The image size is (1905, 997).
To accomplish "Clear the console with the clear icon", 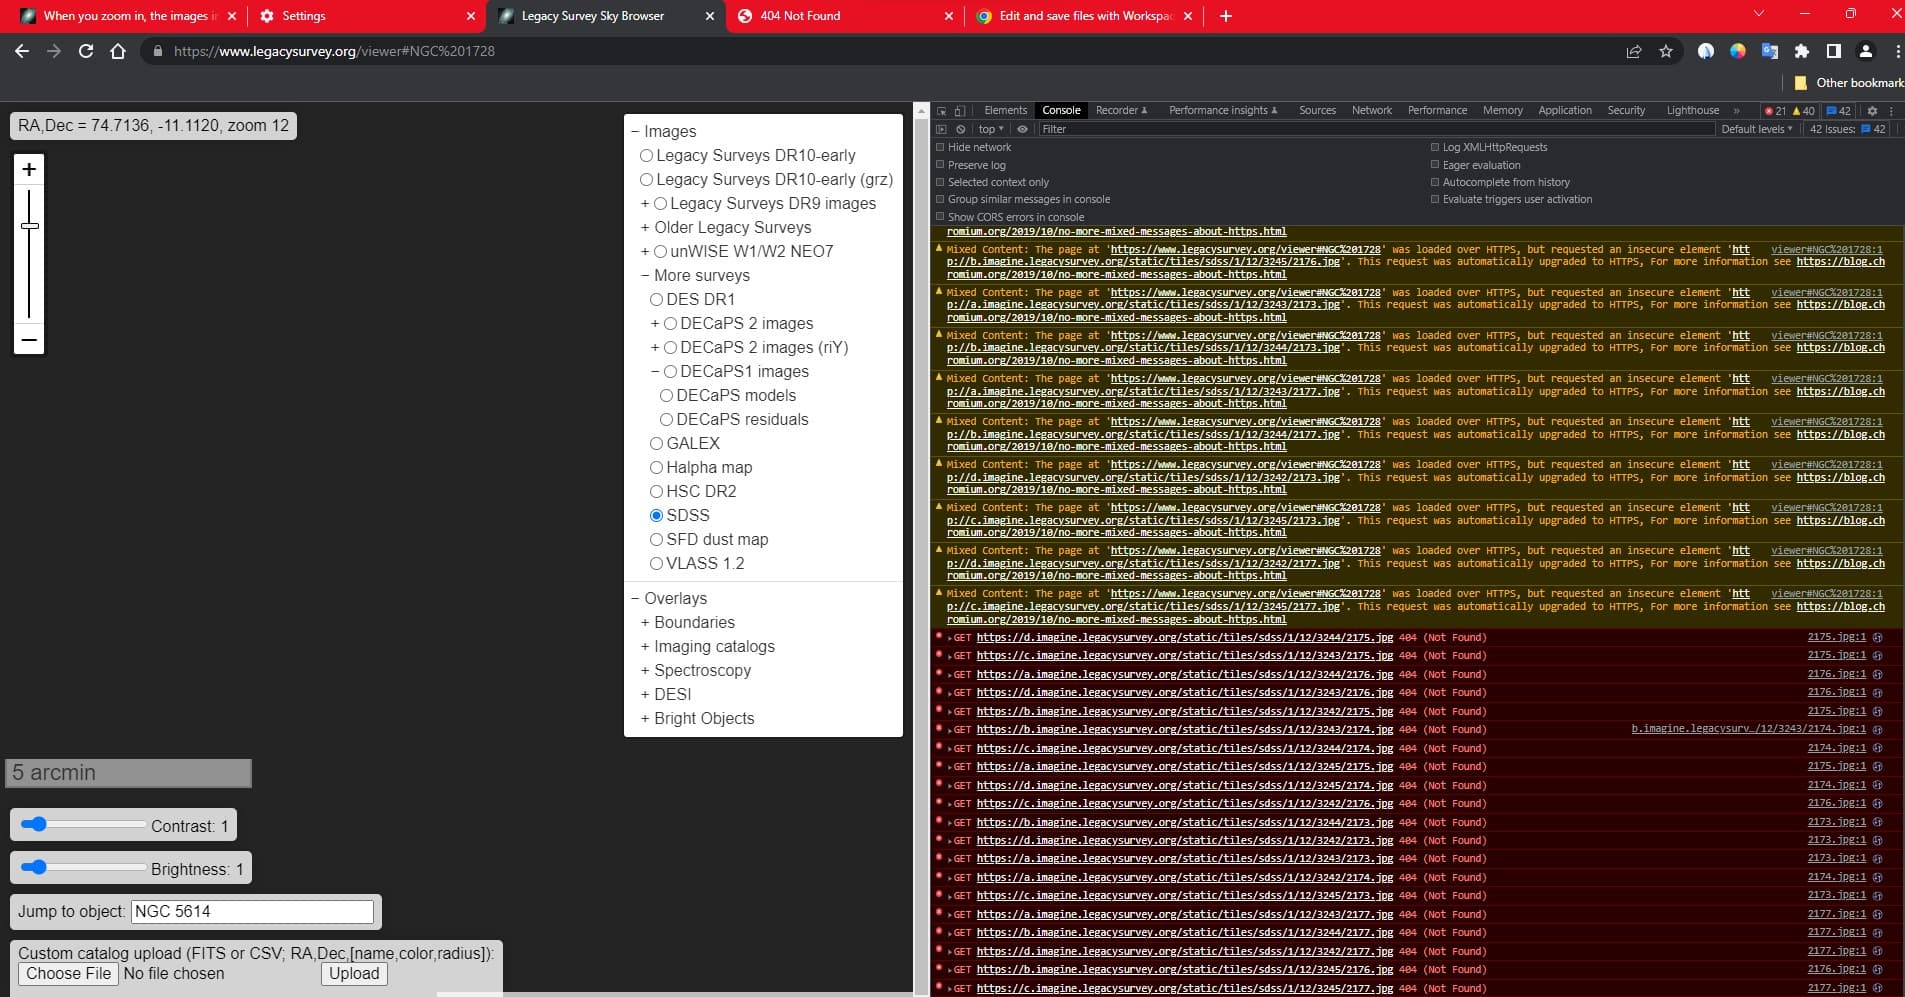I will pyautogui.click(x=960, y=129).
